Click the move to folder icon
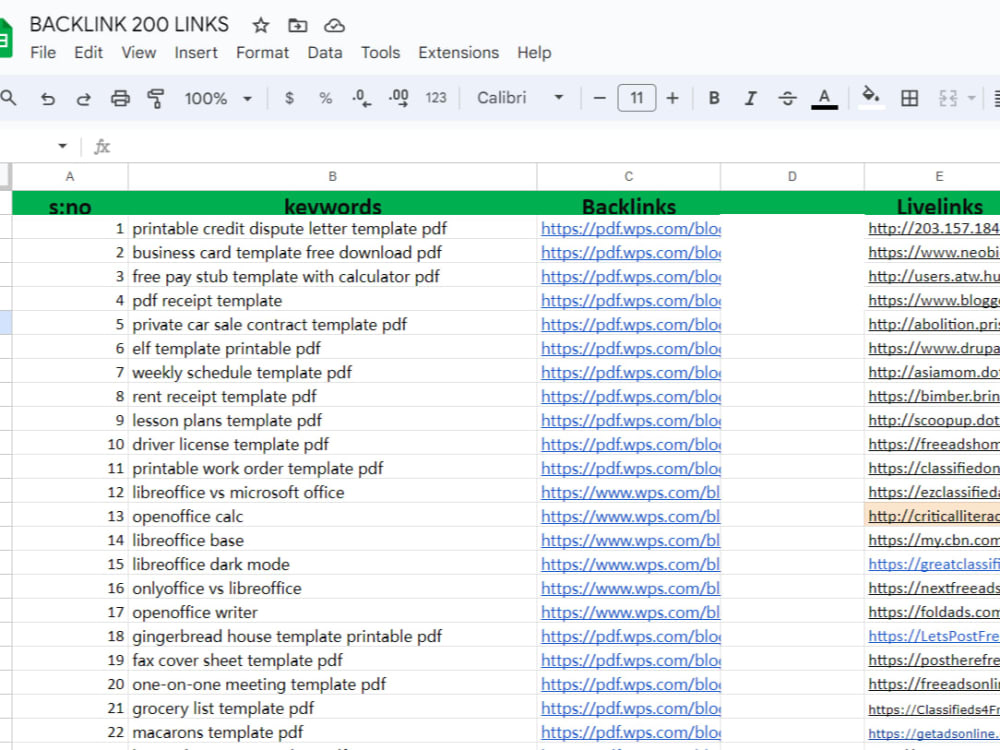Image resolution: width=1000 pixels, height=750 pixels. (297, 26)
